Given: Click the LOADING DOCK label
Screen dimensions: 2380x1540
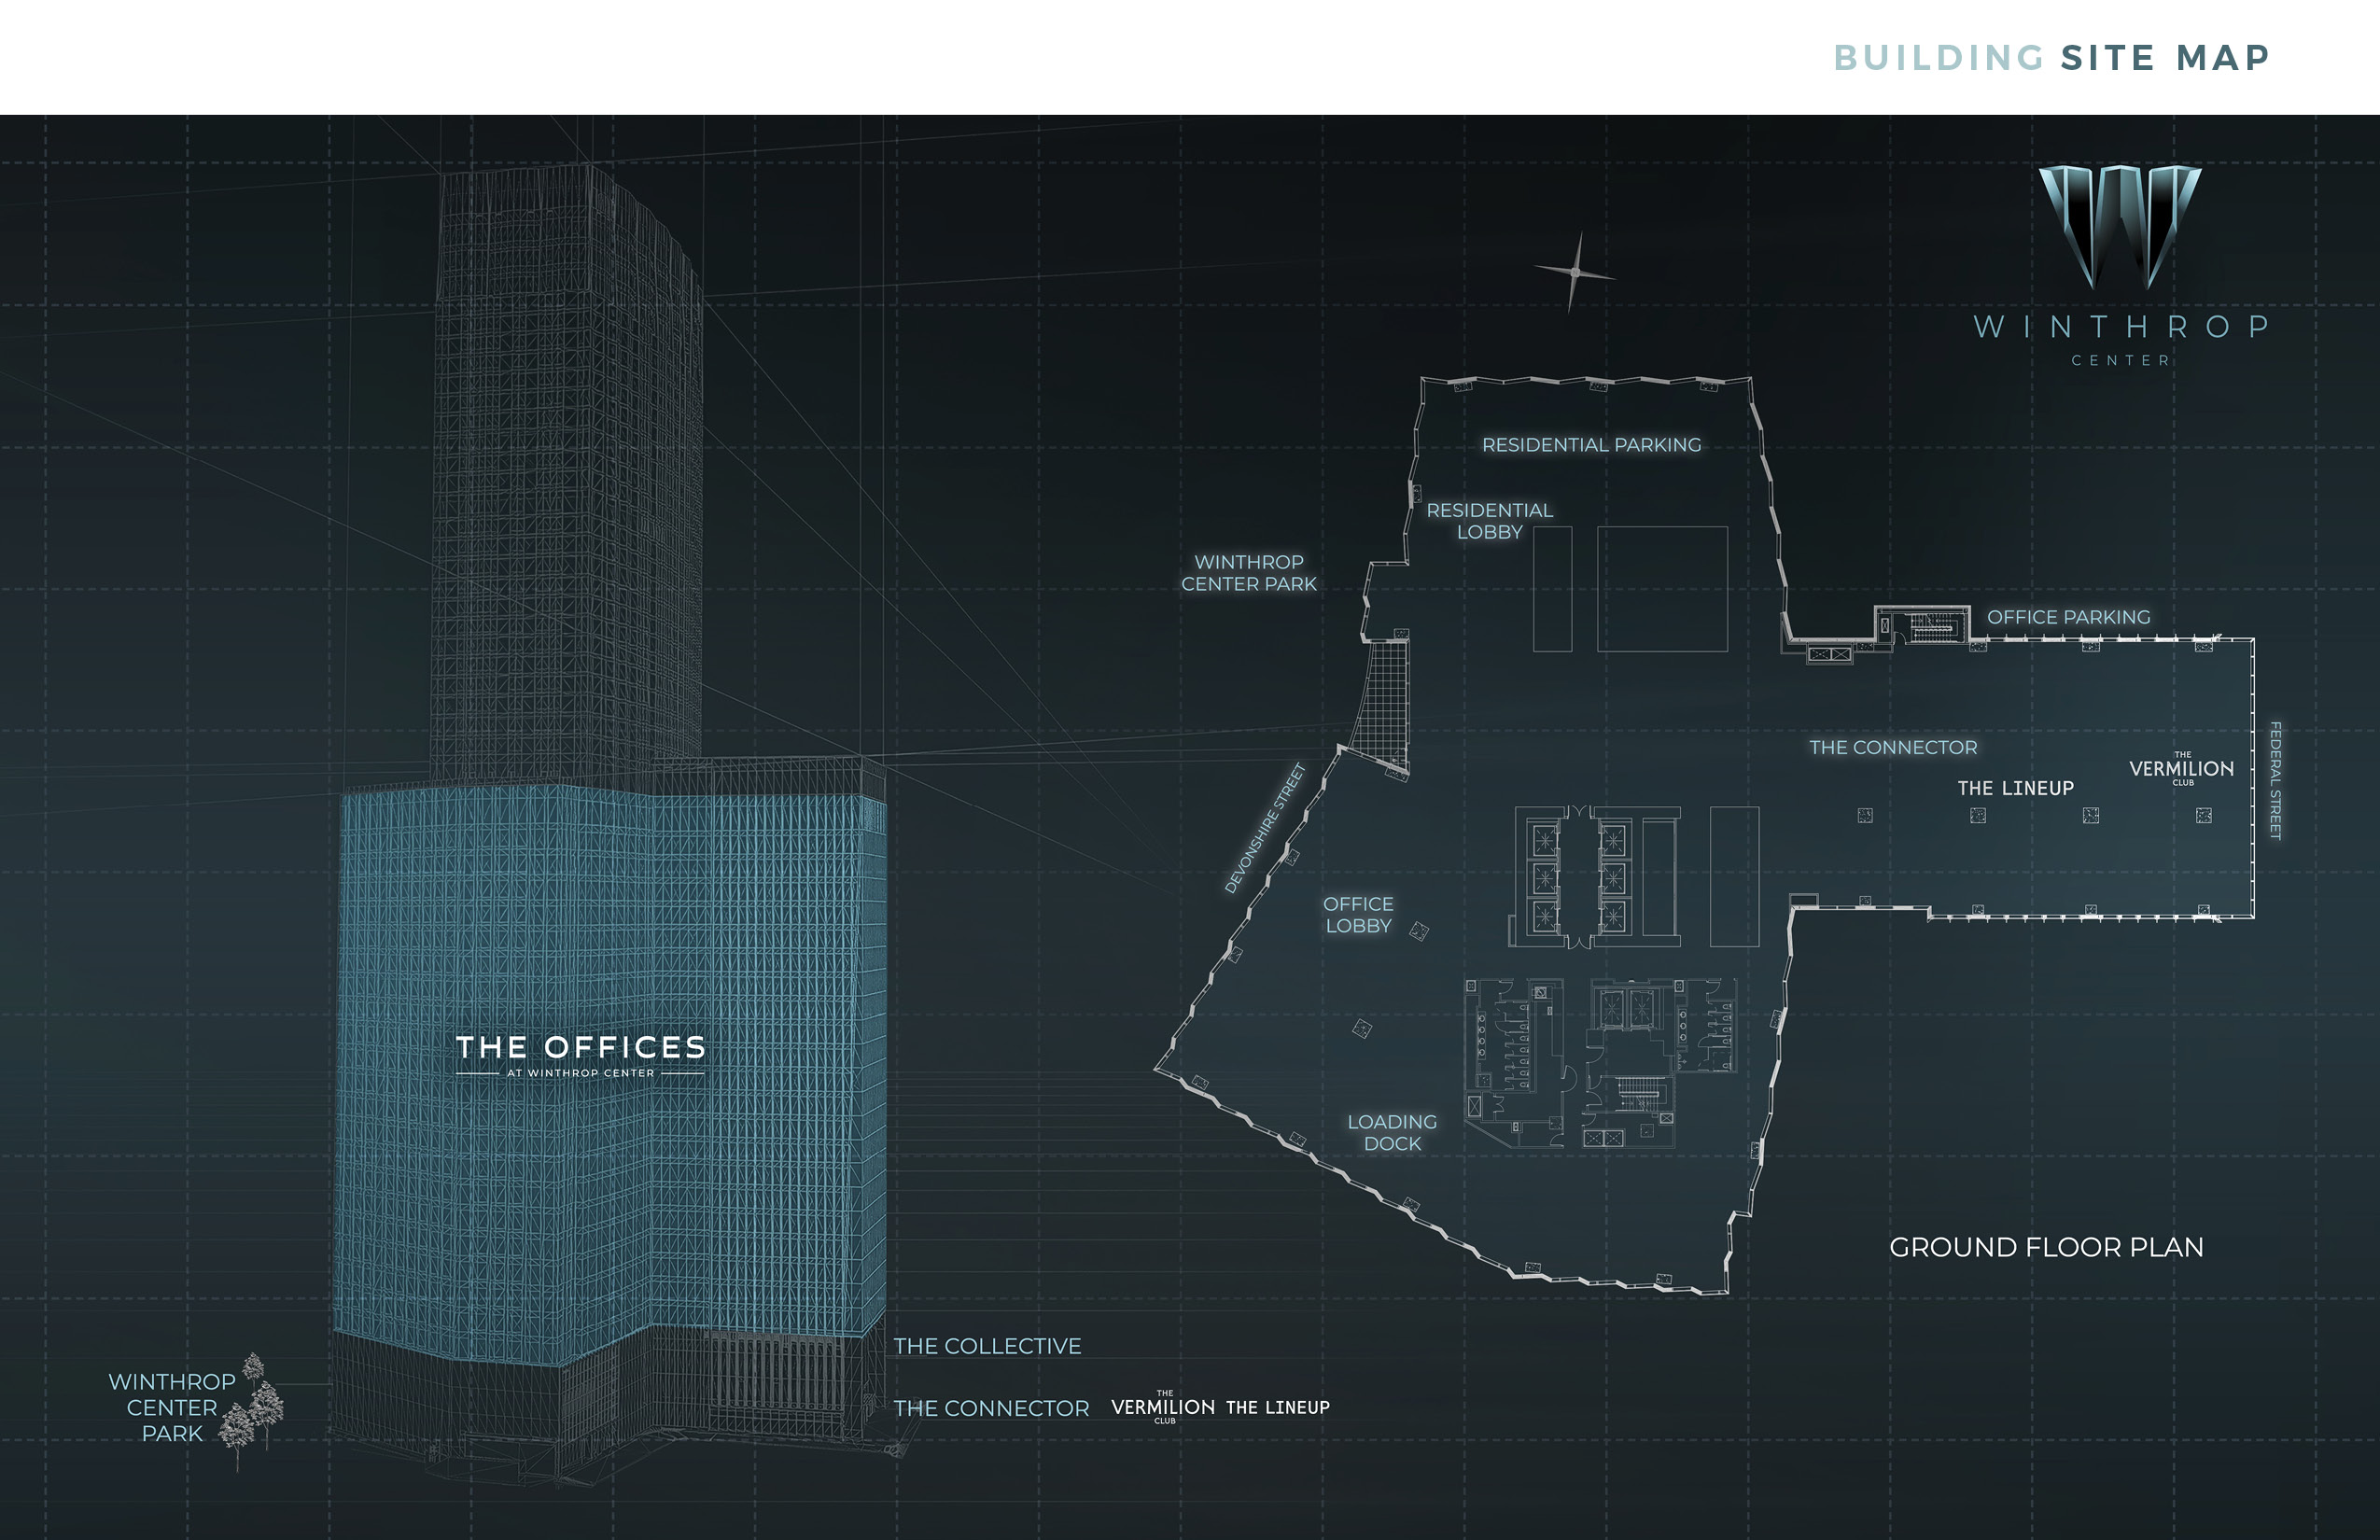Looking at the screenshot, I should pos(1391,1132).
